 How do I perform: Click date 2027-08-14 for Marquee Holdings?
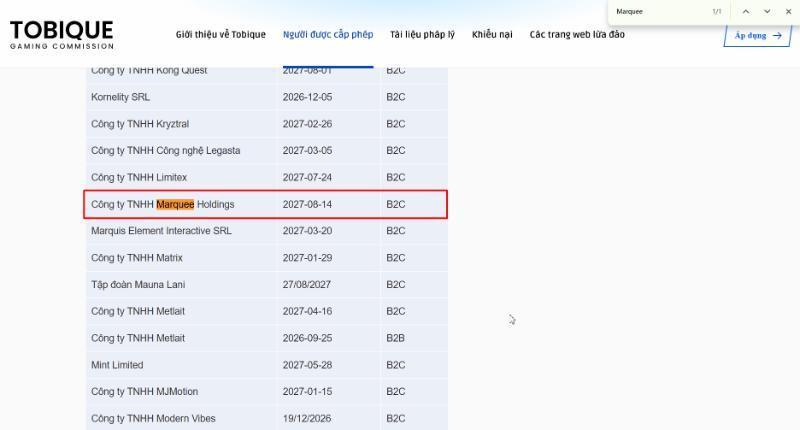click(307, 204)
